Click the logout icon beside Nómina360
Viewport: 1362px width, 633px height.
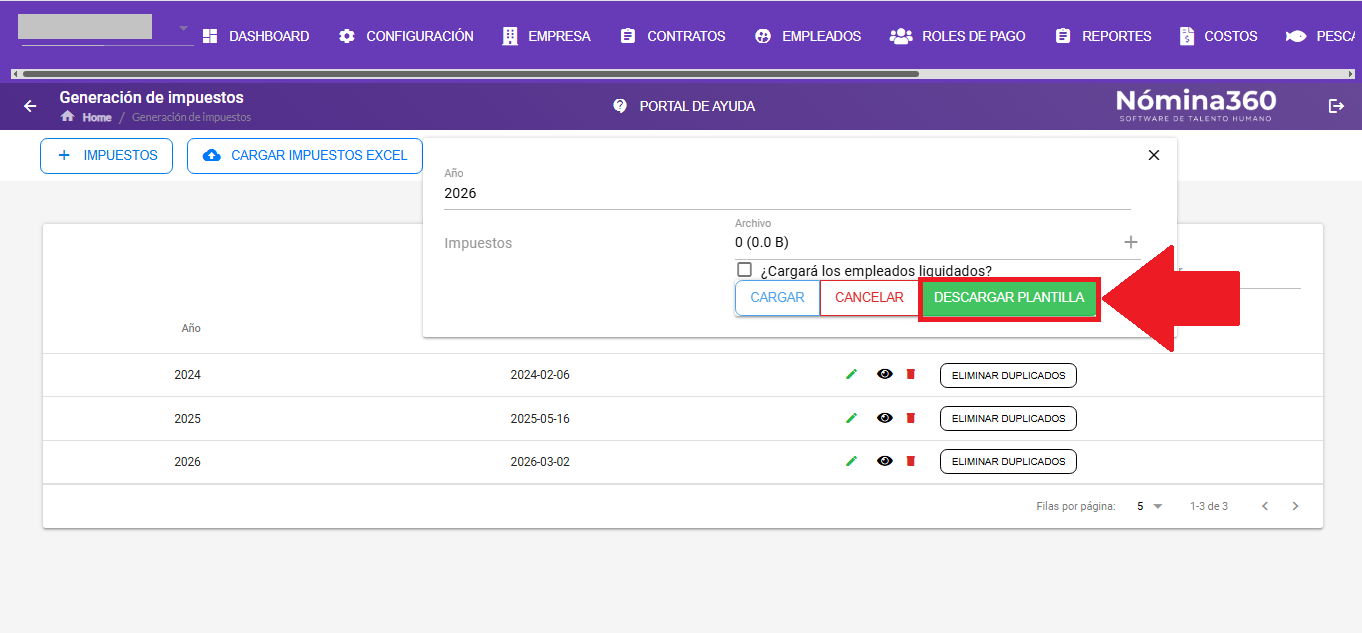pyautogui.click(x=1336, y=106)
